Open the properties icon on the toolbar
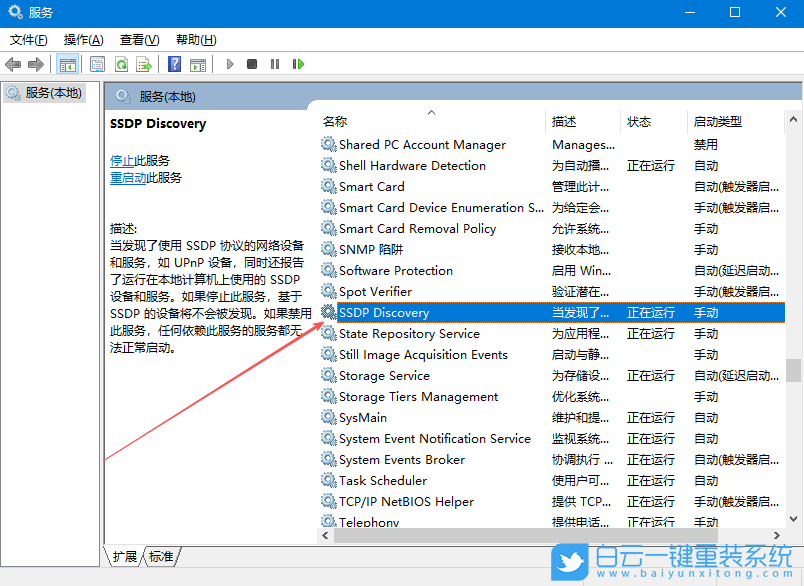 click(96, 63)
